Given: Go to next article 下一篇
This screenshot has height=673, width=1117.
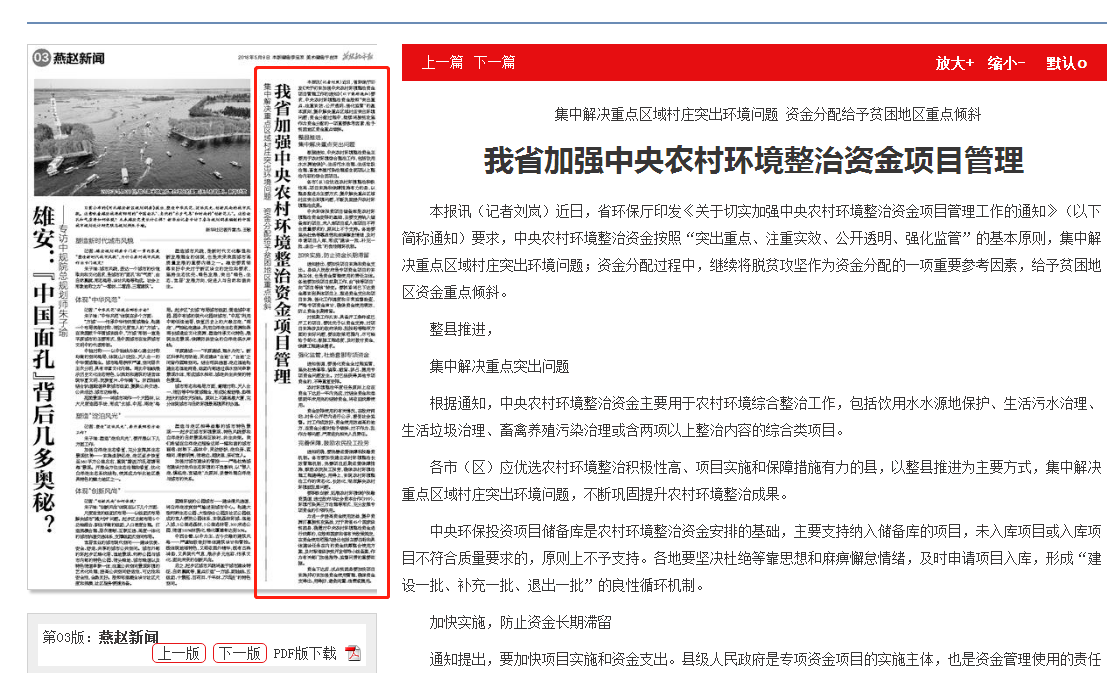Looking at the screenshot, I should (494, 62).
